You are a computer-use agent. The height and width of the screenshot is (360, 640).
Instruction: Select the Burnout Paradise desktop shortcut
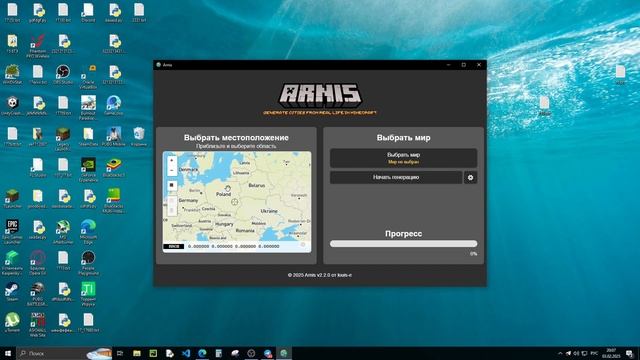coord(88,108)
